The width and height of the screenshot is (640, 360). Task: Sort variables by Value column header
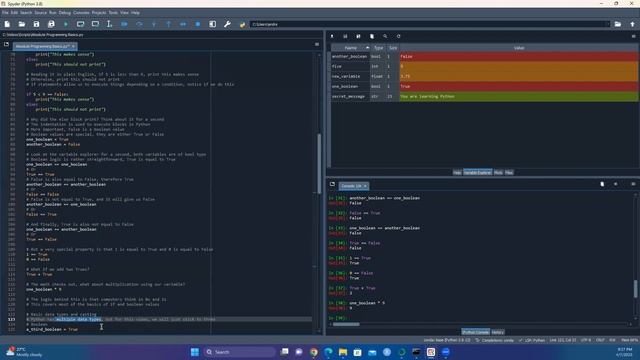pyautogui.click(x=519, y=48)
